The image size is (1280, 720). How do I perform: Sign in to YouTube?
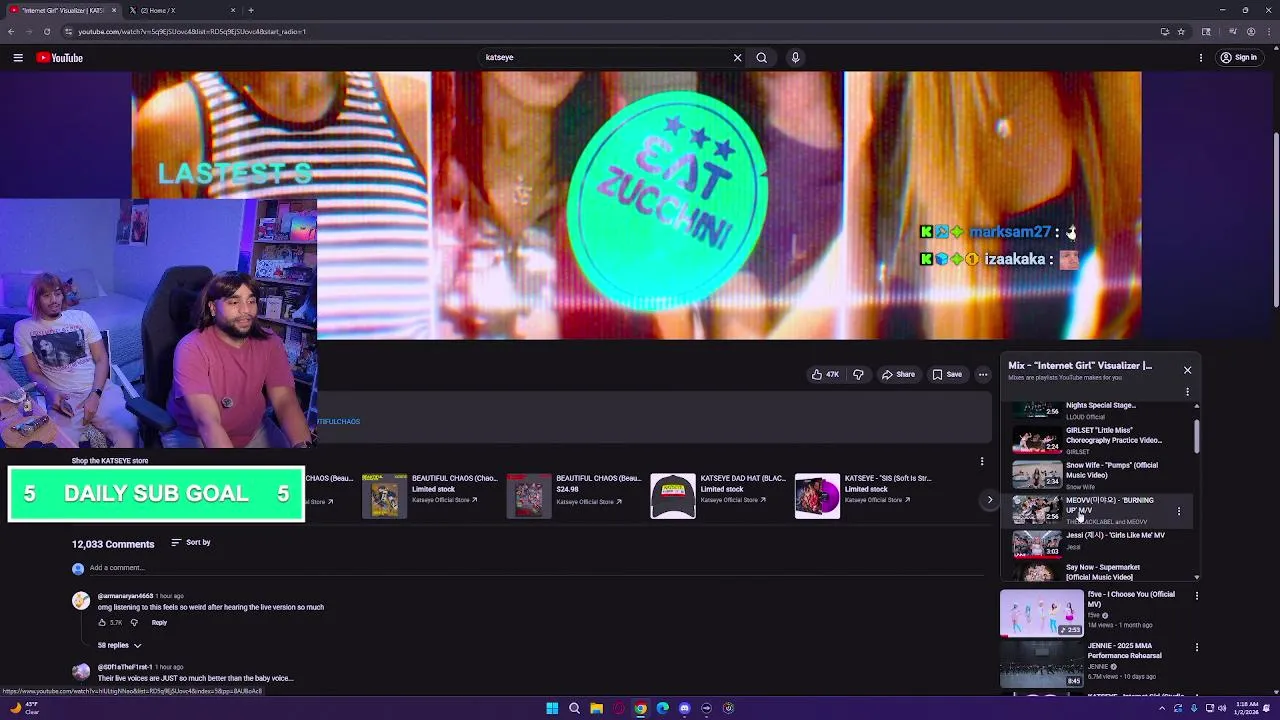tap(1238, 58)
